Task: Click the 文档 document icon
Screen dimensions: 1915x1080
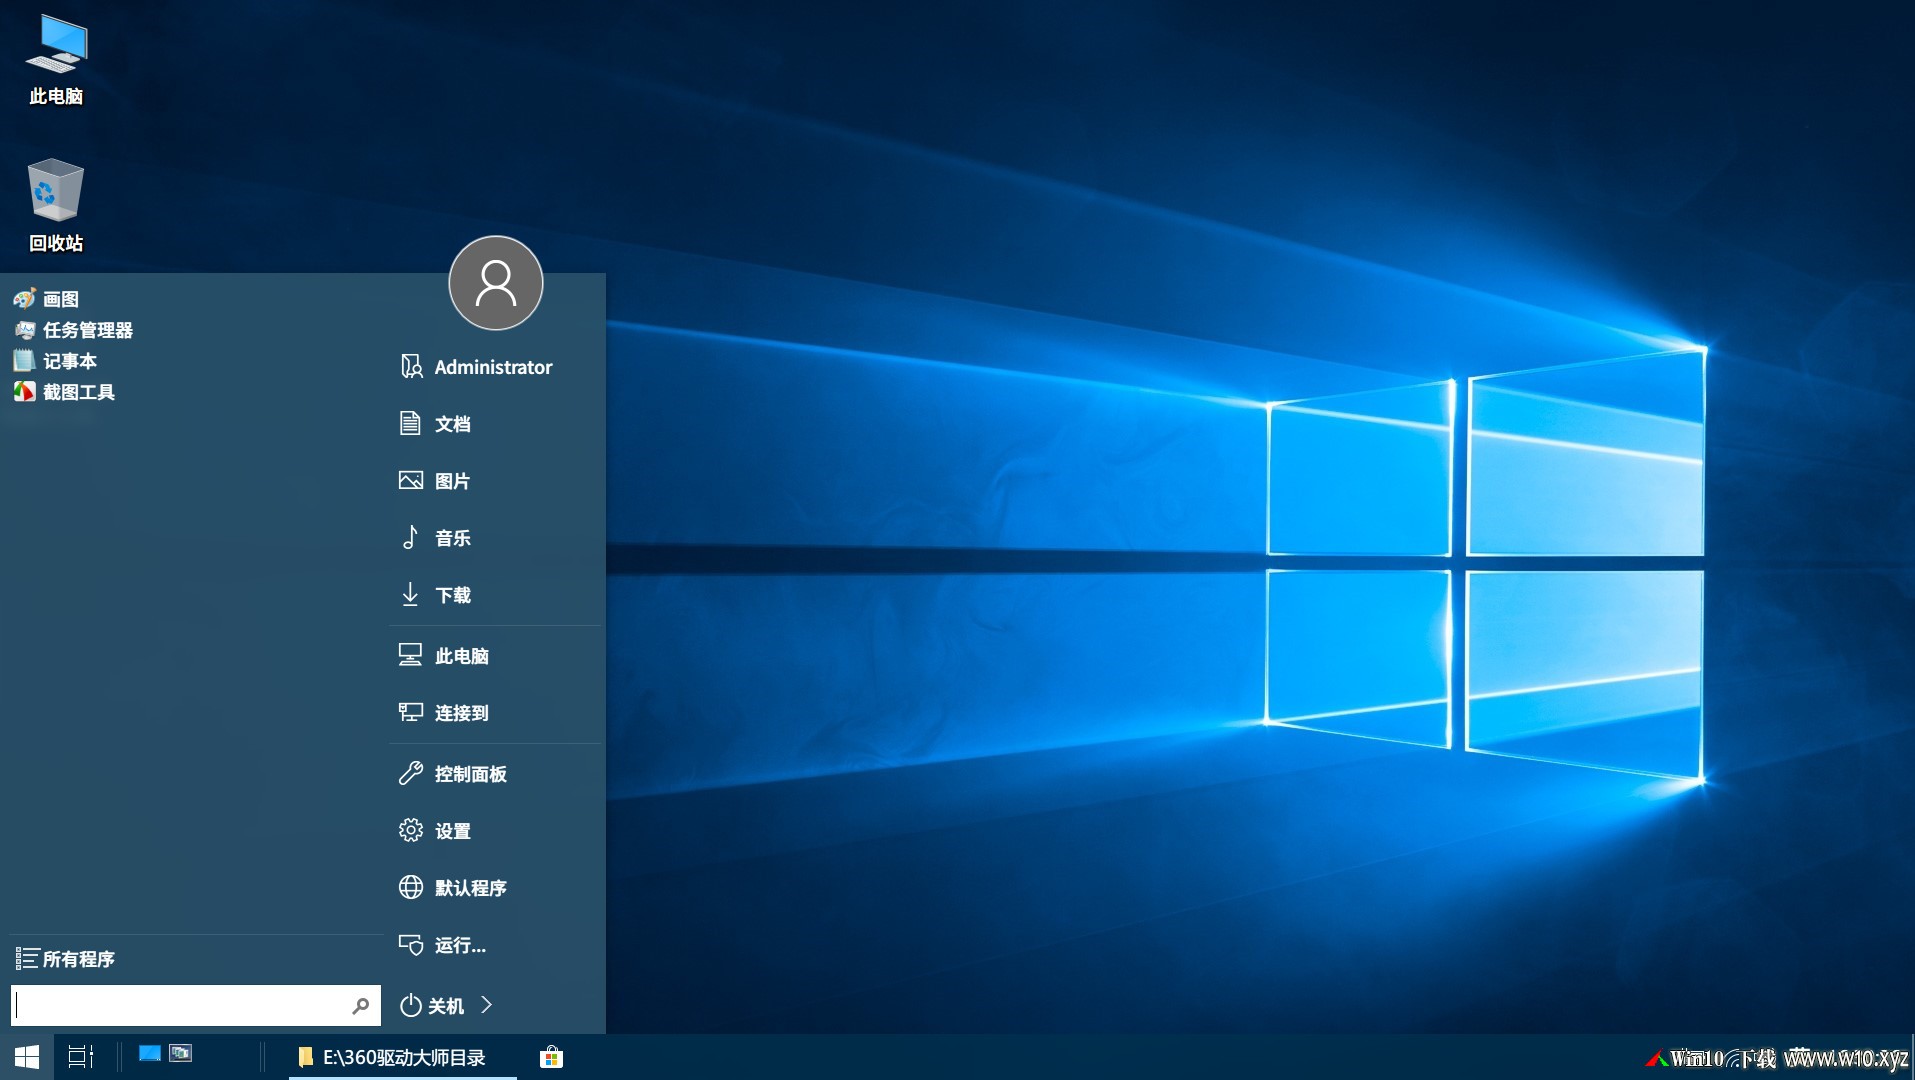Action: coord(410,423)
